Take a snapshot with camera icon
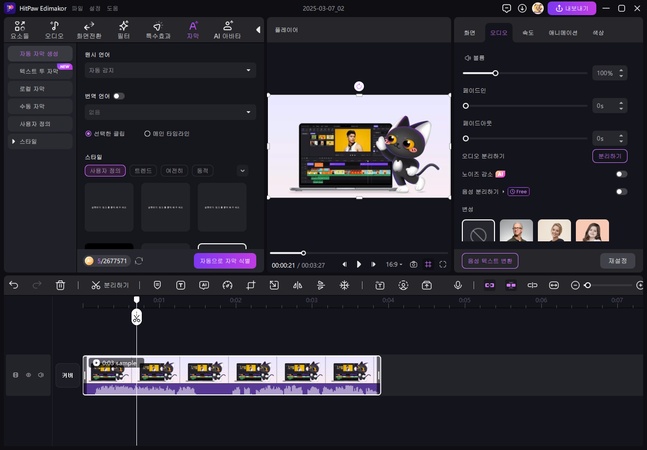The image size is (647, 450). pyautogui.click(x=412, y=264)
